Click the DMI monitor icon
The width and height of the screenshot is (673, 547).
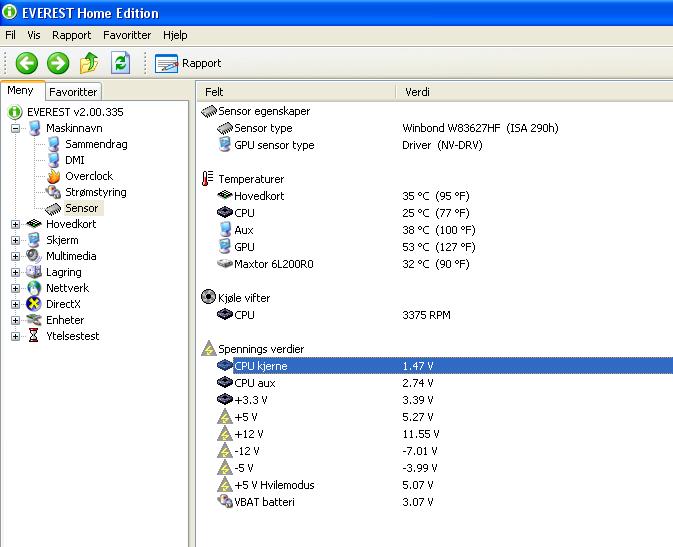[x=54, y=160]
